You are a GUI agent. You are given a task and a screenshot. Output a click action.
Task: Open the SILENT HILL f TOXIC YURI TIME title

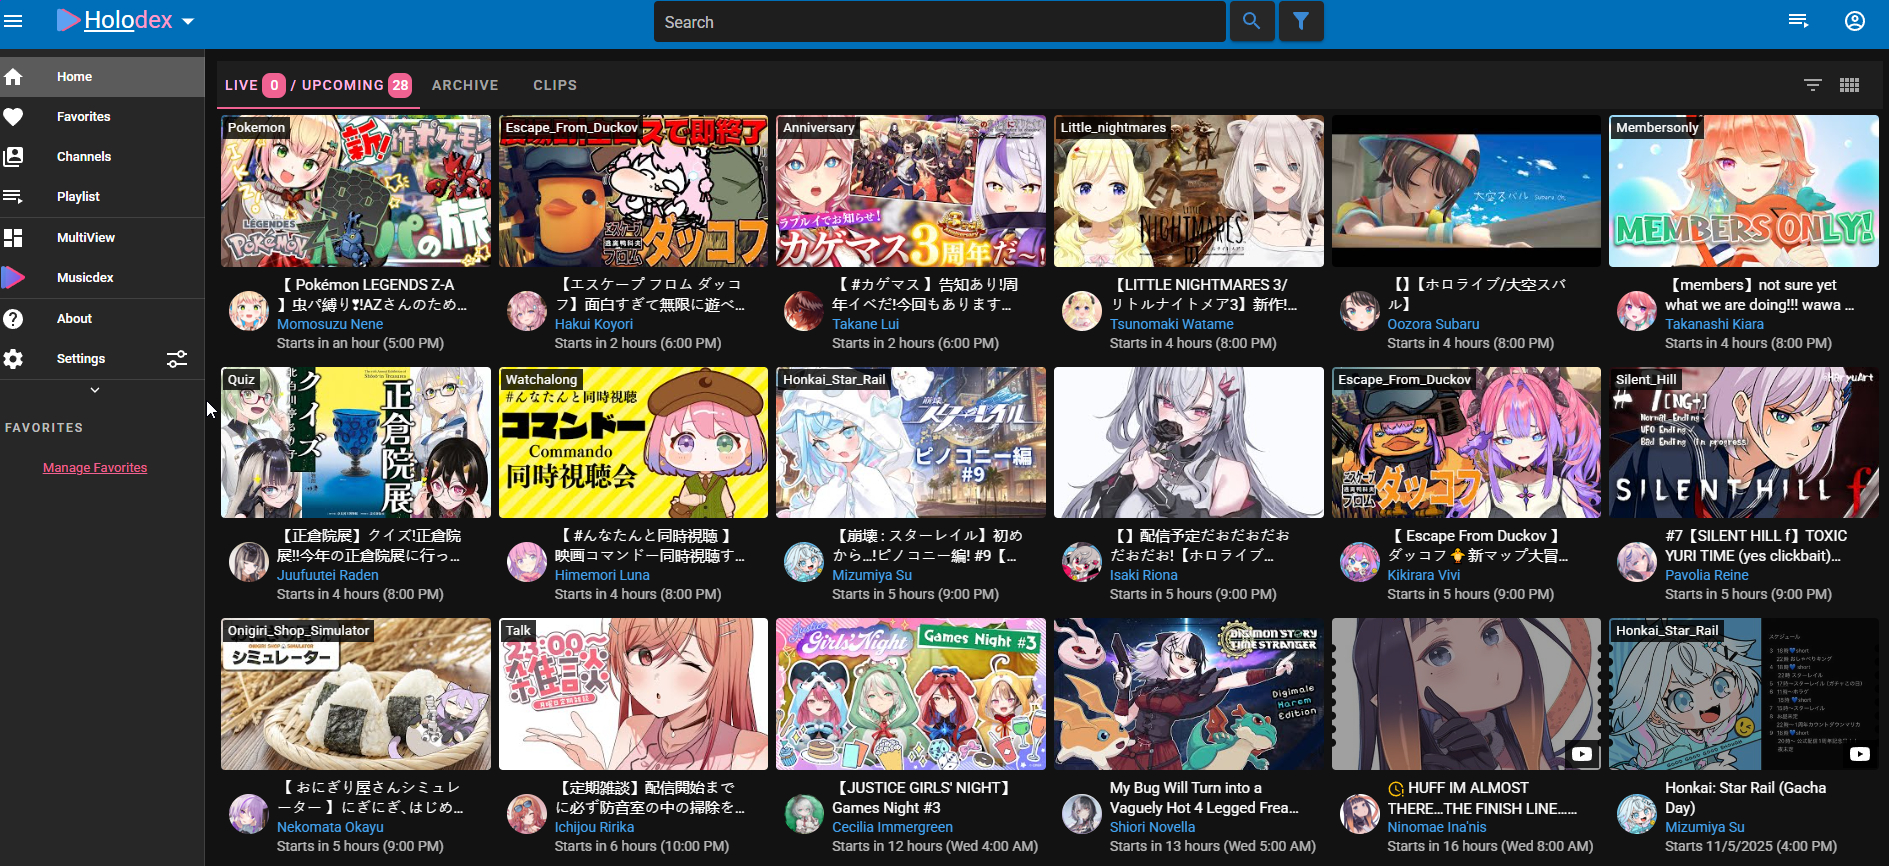tap(1756, 546)
